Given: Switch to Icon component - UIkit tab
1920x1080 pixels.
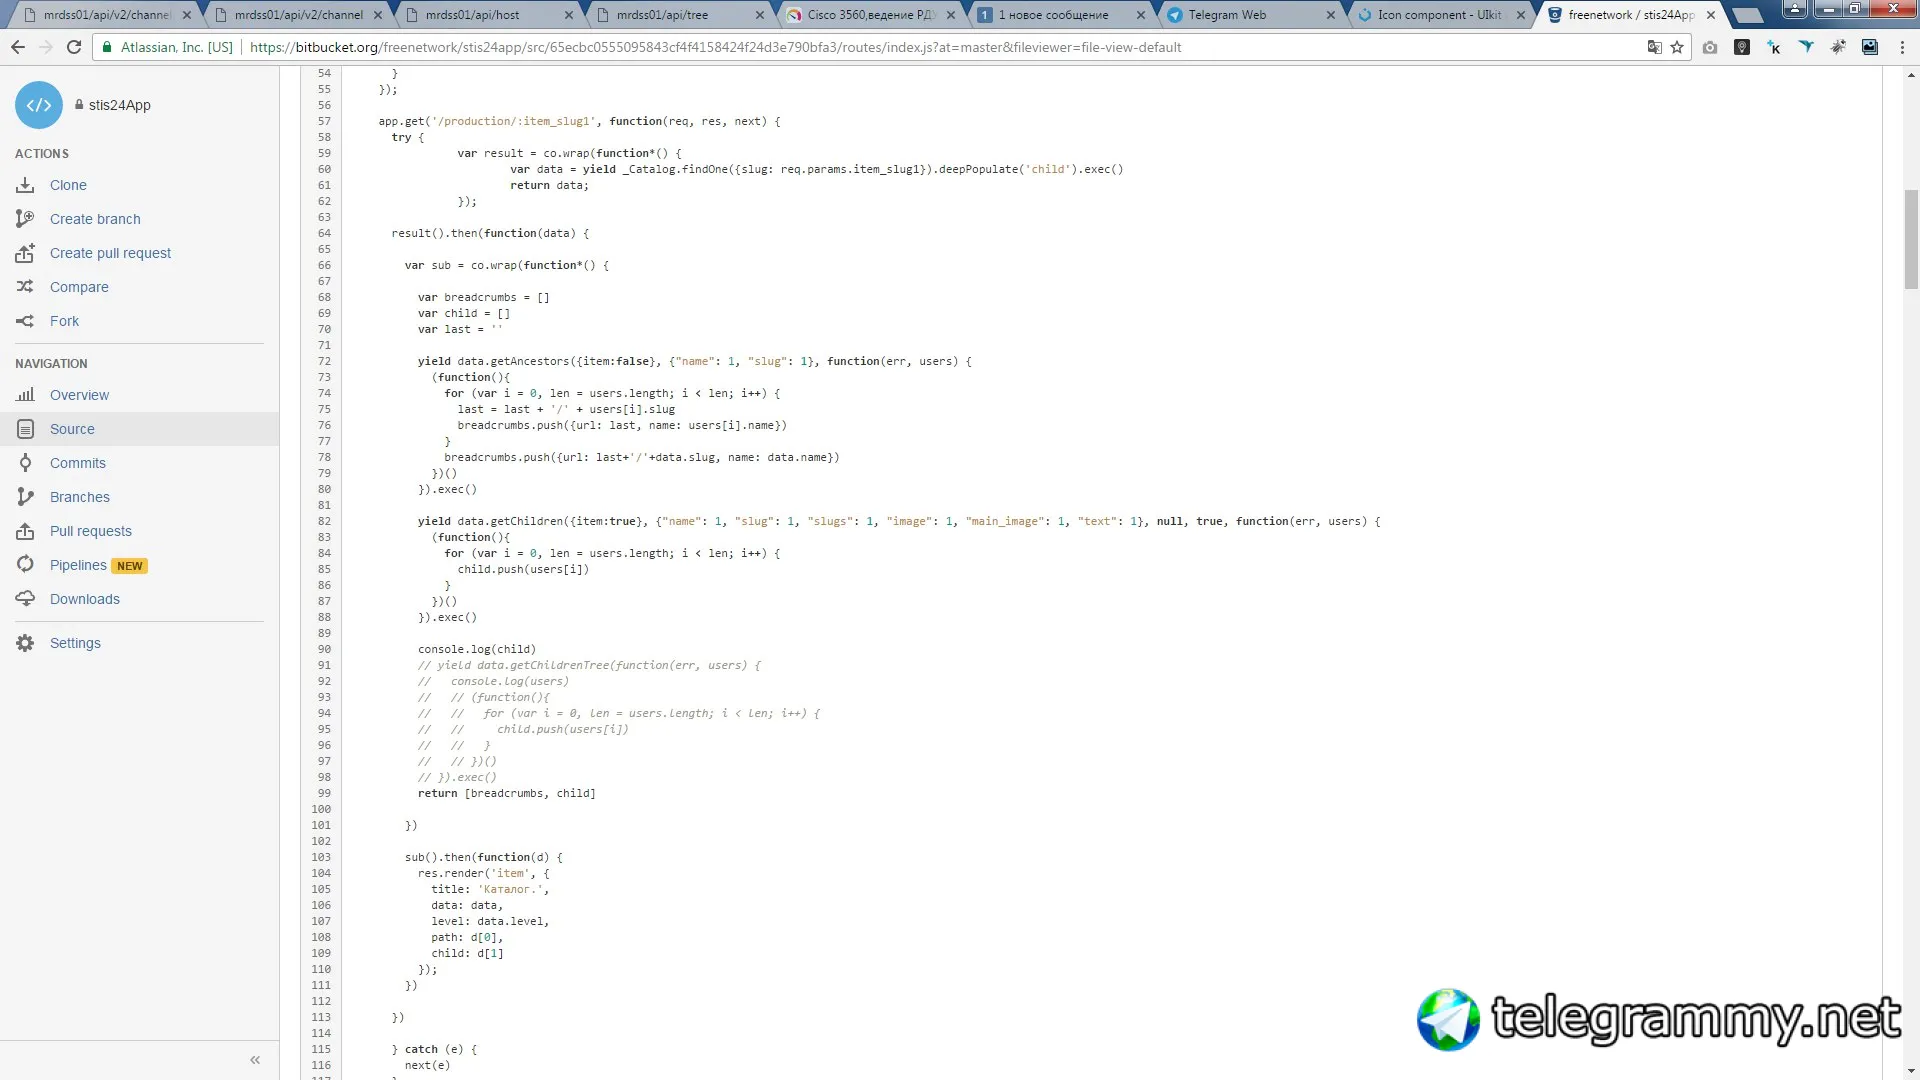Looking at the screenshot, I should [x=1438, y=15].
